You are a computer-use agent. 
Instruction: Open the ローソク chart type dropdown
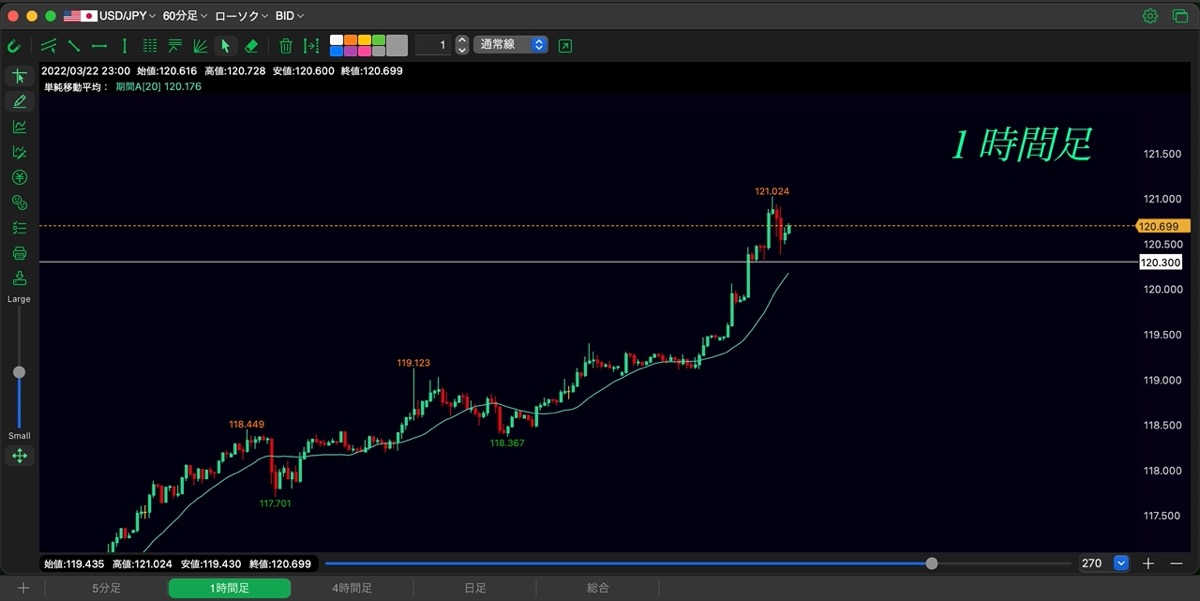coord(242,16)
